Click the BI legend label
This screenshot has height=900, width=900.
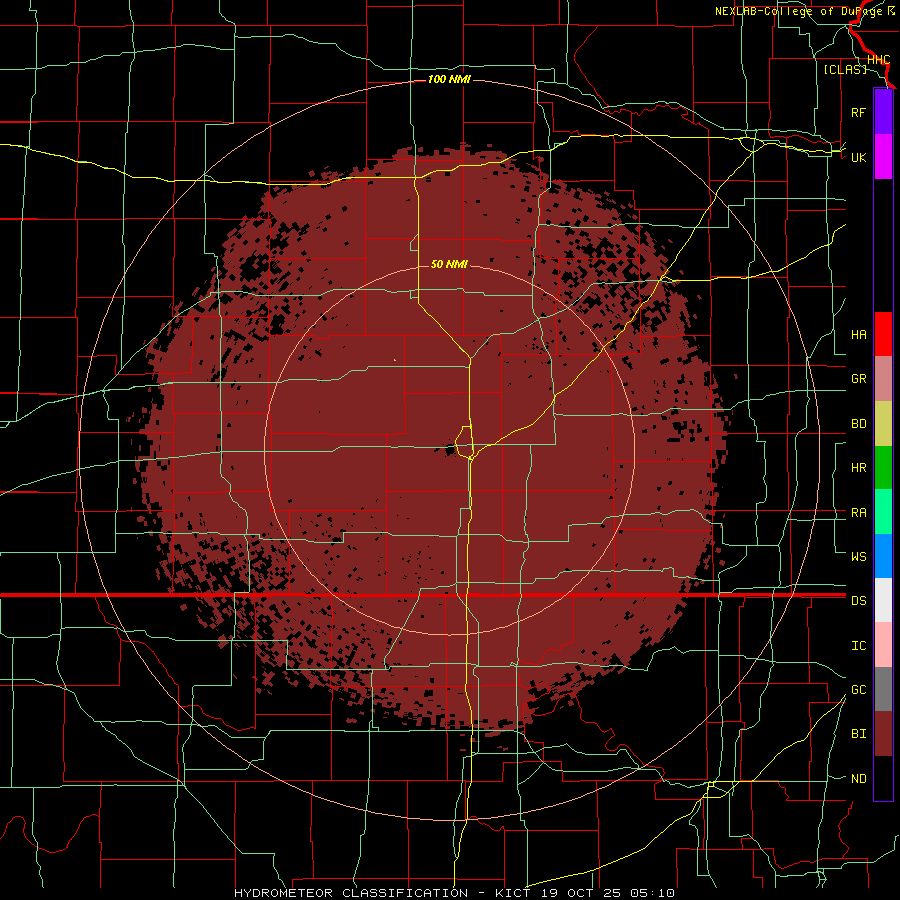[858, 734]
